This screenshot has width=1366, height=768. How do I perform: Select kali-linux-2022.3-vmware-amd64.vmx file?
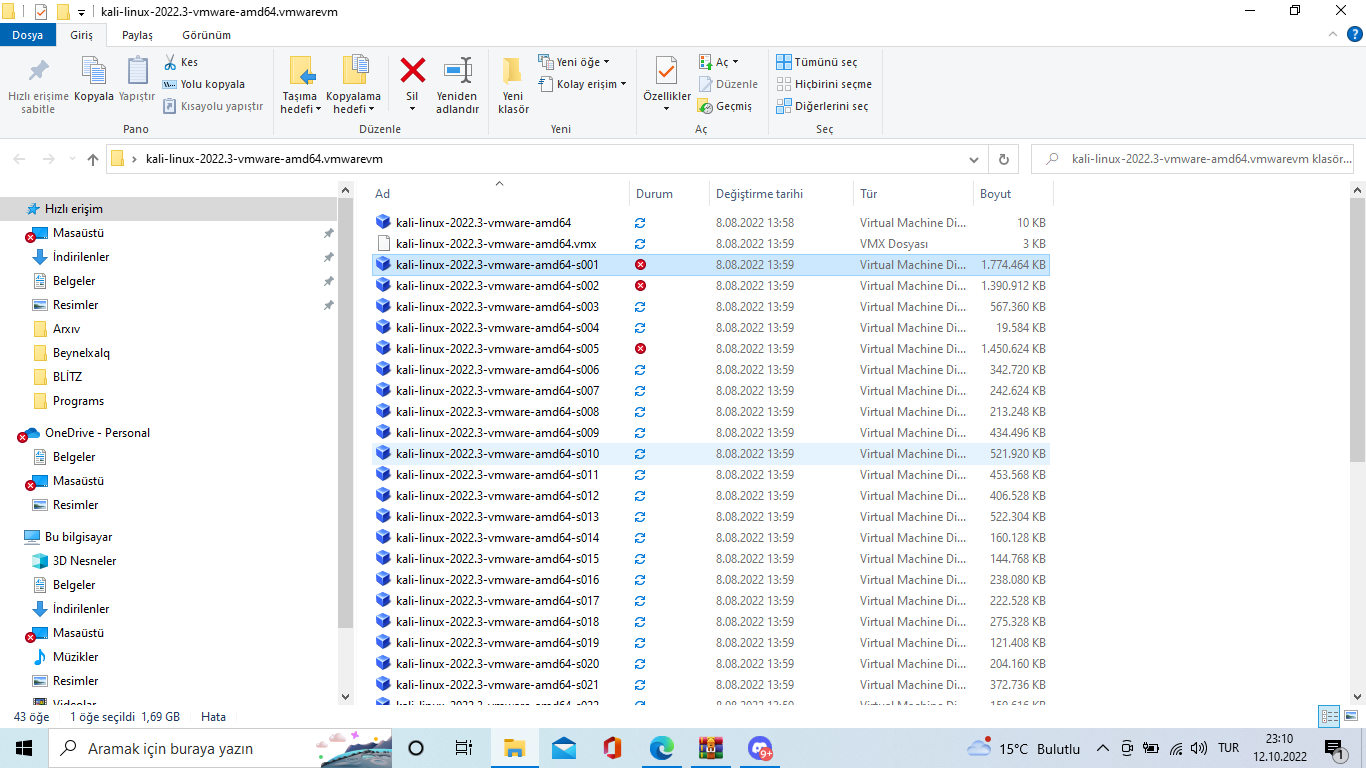(x=711, y=244)
